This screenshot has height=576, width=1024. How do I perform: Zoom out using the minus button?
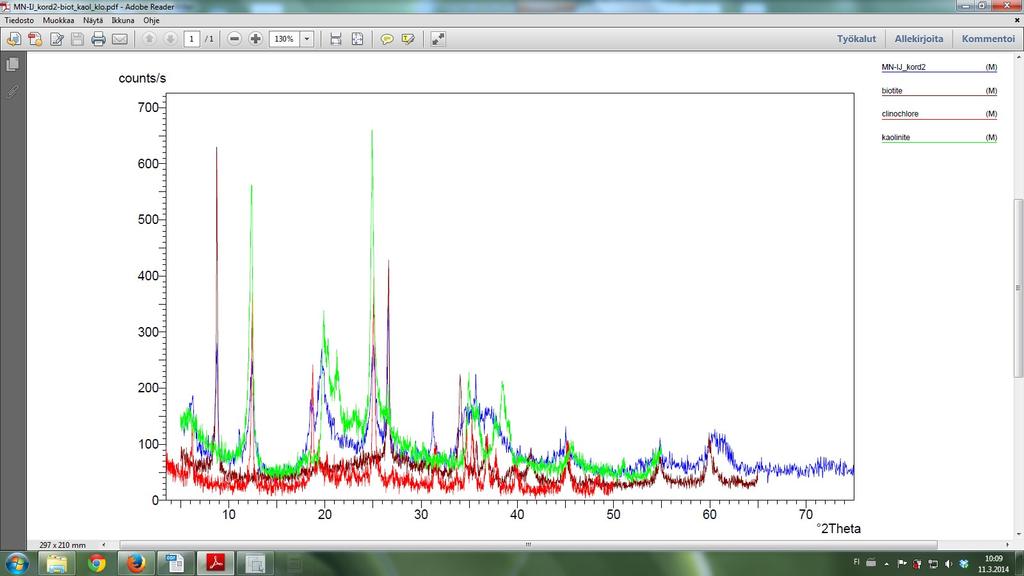click(234, 39)
